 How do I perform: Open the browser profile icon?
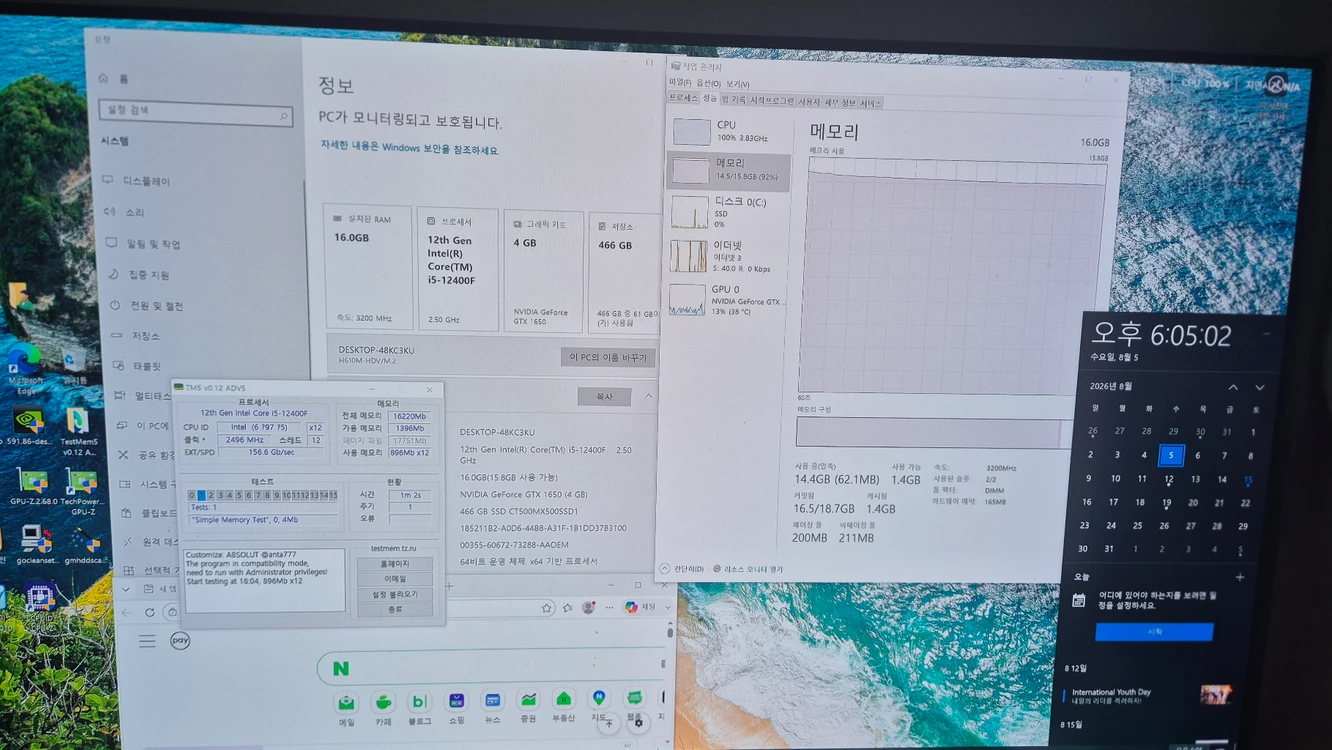tap(588, 607)
